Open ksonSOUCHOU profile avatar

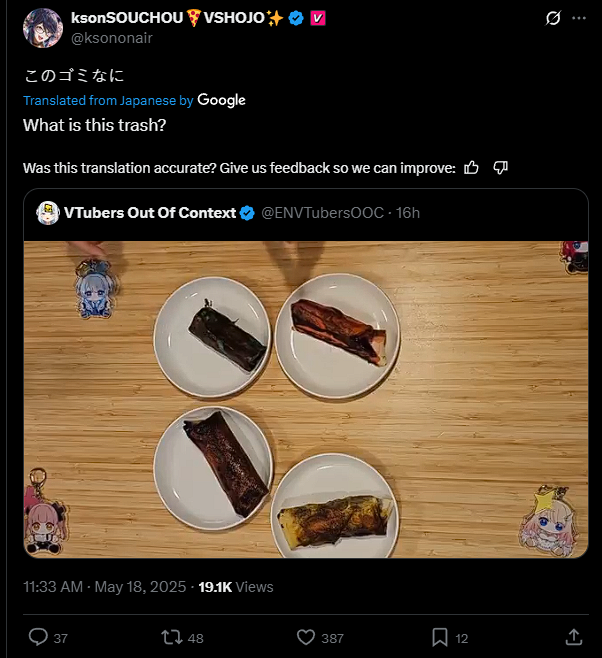point(42,28)
